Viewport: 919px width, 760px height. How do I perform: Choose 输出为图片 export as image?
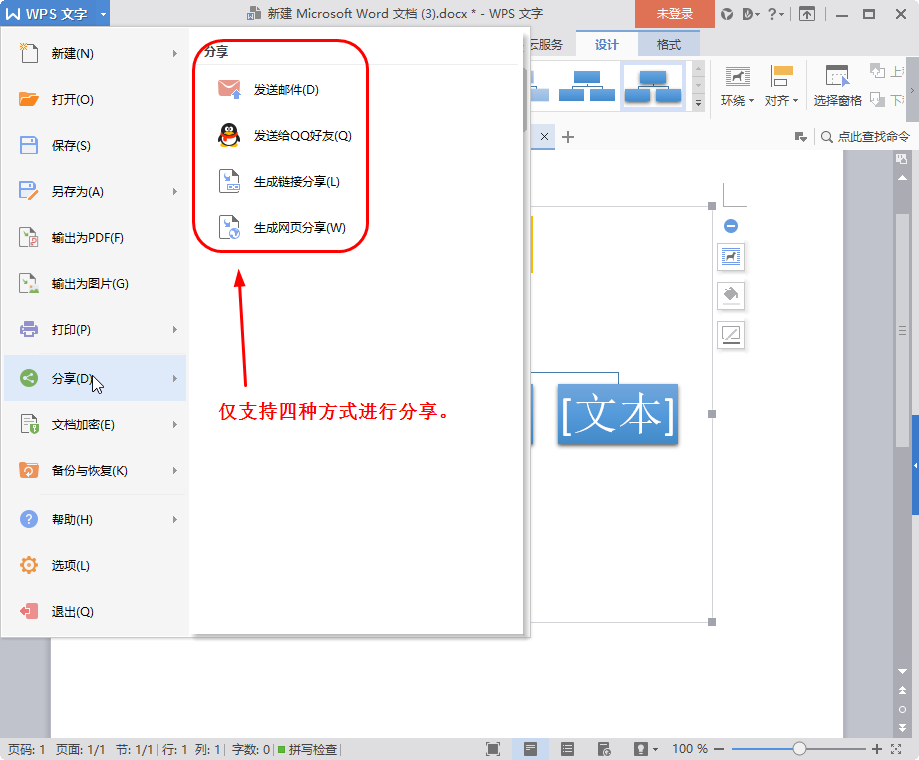tap(95, 284)
